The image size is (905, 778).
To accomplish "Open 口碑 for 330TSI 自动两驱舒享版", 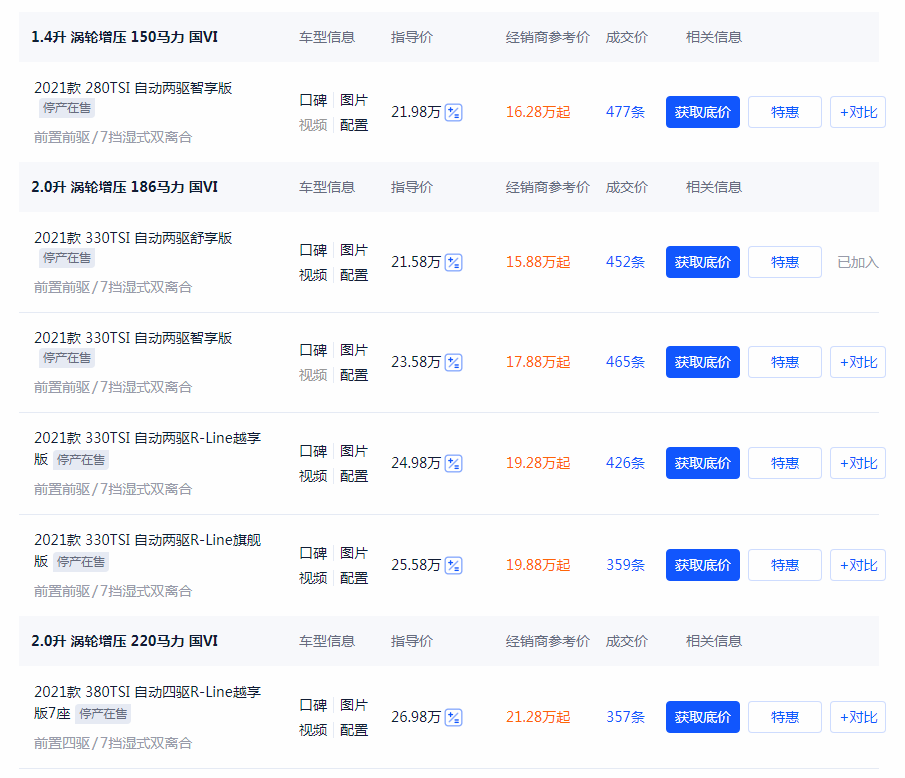I will [x=313, y=250].
